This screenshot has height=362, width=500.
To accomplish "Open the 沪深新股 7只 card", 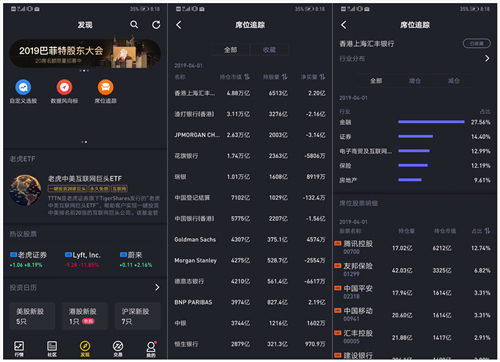I will 138,316.
